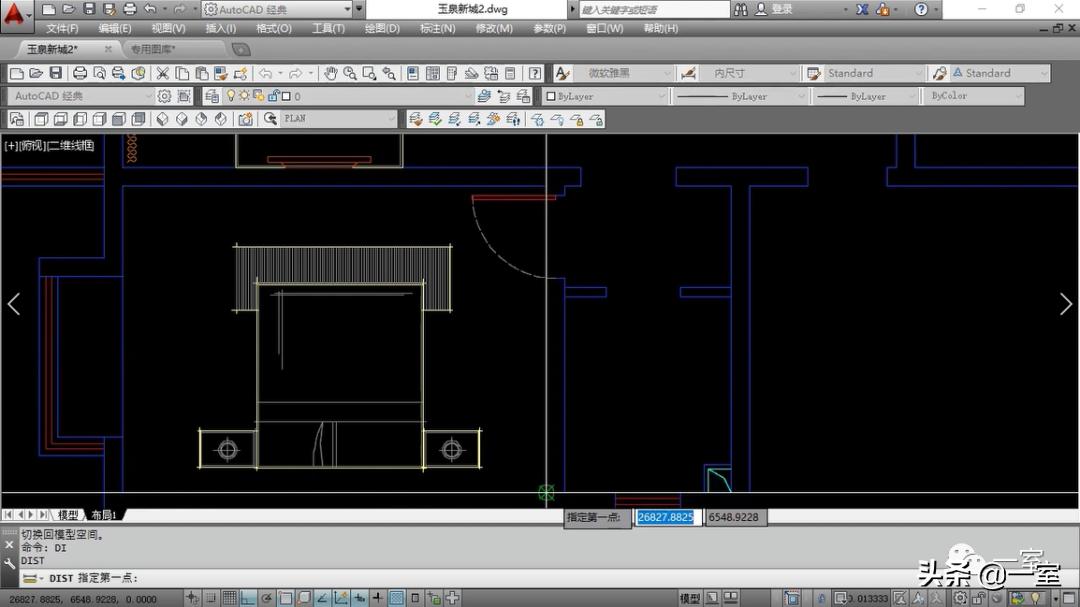Click the Text Style icon beside 微软雅黑
The image size is (1080, 607).
click(562, 73)
